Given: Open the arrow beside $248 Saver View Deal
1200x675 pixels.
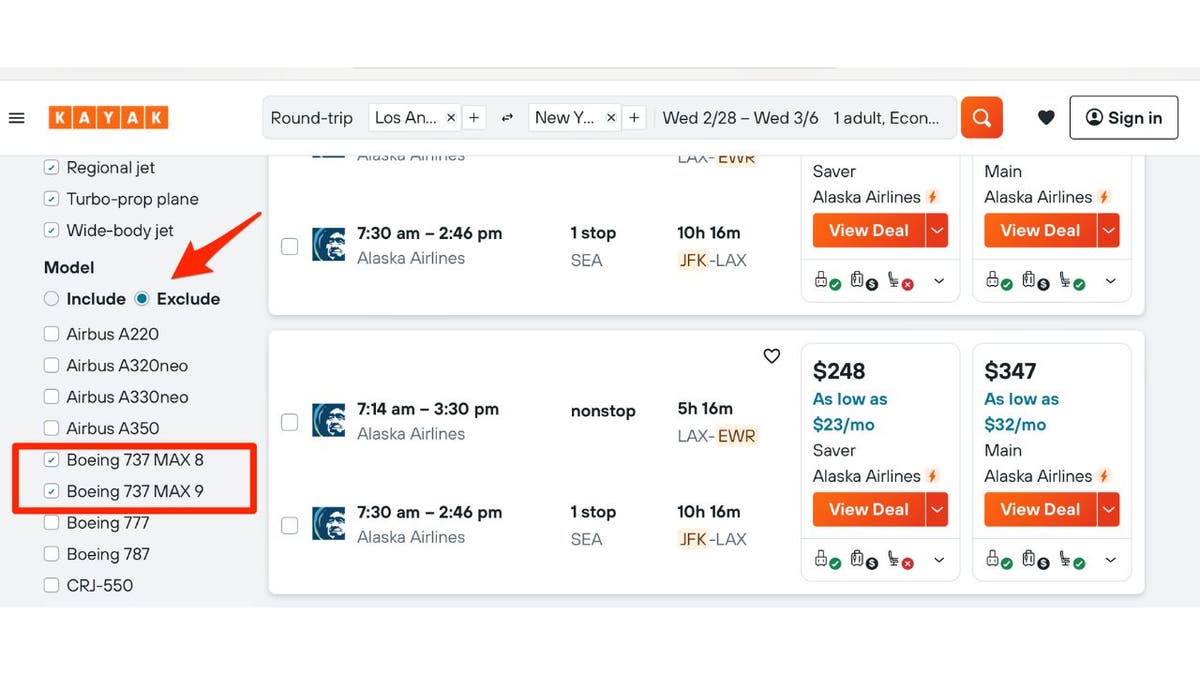Looking at the screenshot, I should [x=937, y=509].
